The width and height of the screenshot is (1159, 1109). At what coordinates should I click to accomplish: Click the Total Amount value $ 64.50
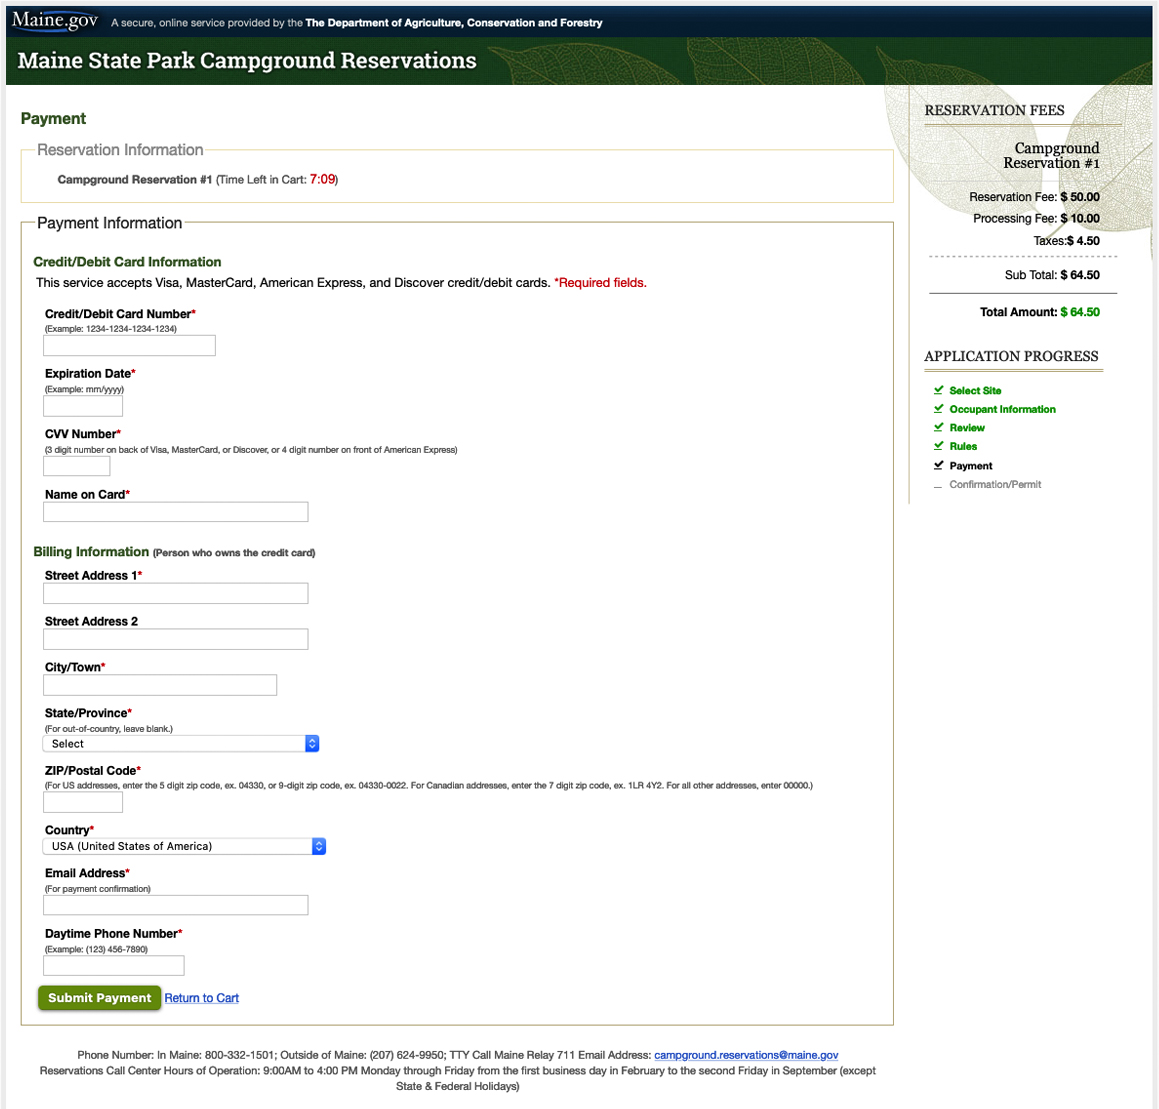pyautogui.click(x=1080, y=312)
